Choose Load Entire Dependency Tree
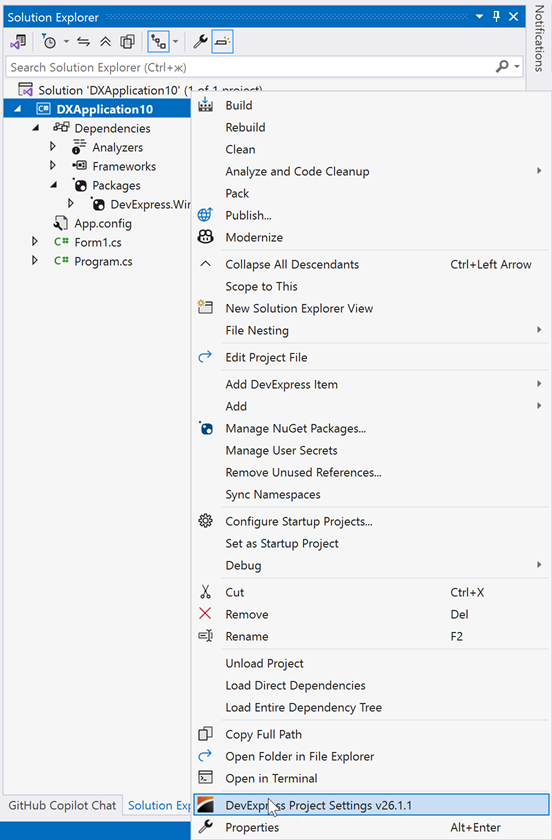Viewport: 552px width, 840px height. 303,707
